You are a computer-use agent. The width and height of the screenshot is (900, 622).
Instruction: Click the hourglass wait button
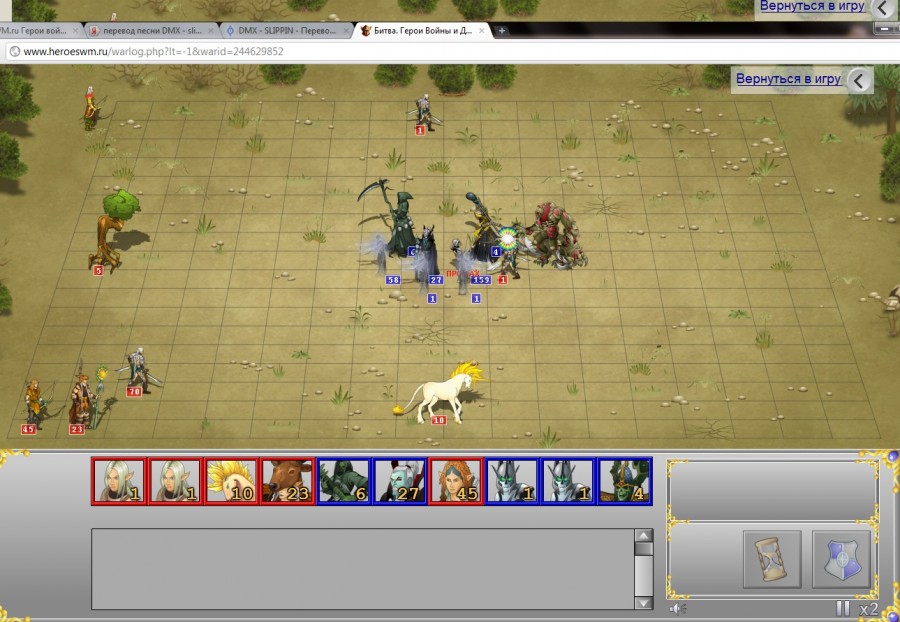point(772,559)
